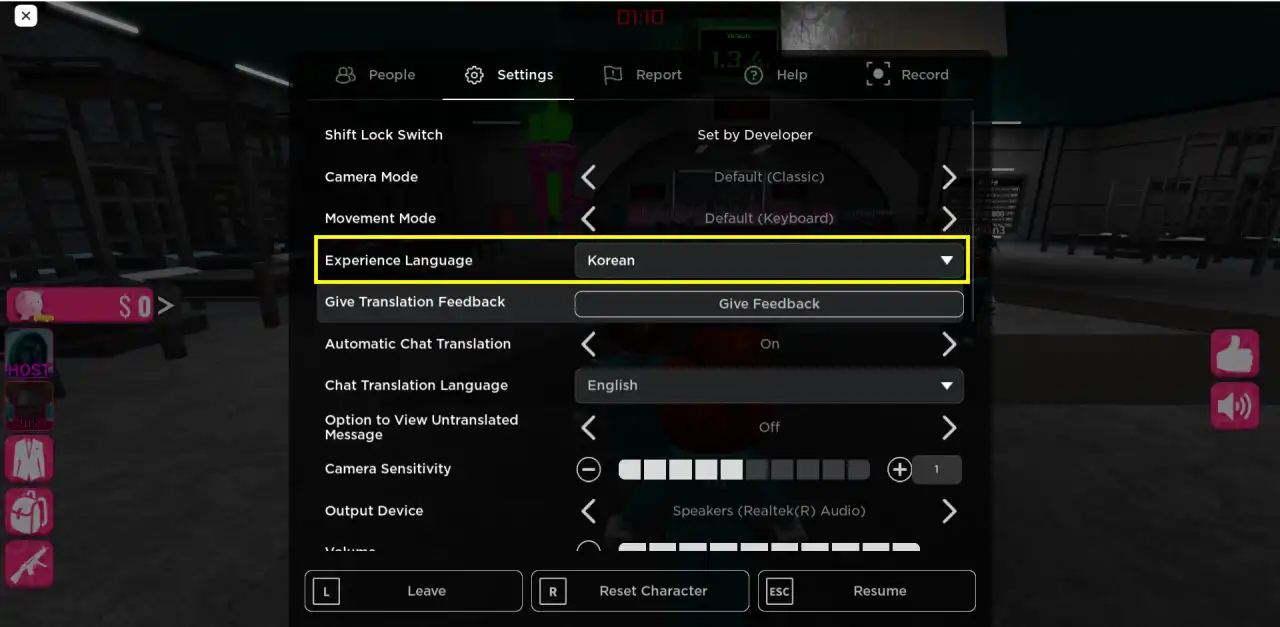The height and width of the screenshot is (627, 1280).
Task: Increase camera sensitivity with plus icon
Action: click(x=899, y=470)
